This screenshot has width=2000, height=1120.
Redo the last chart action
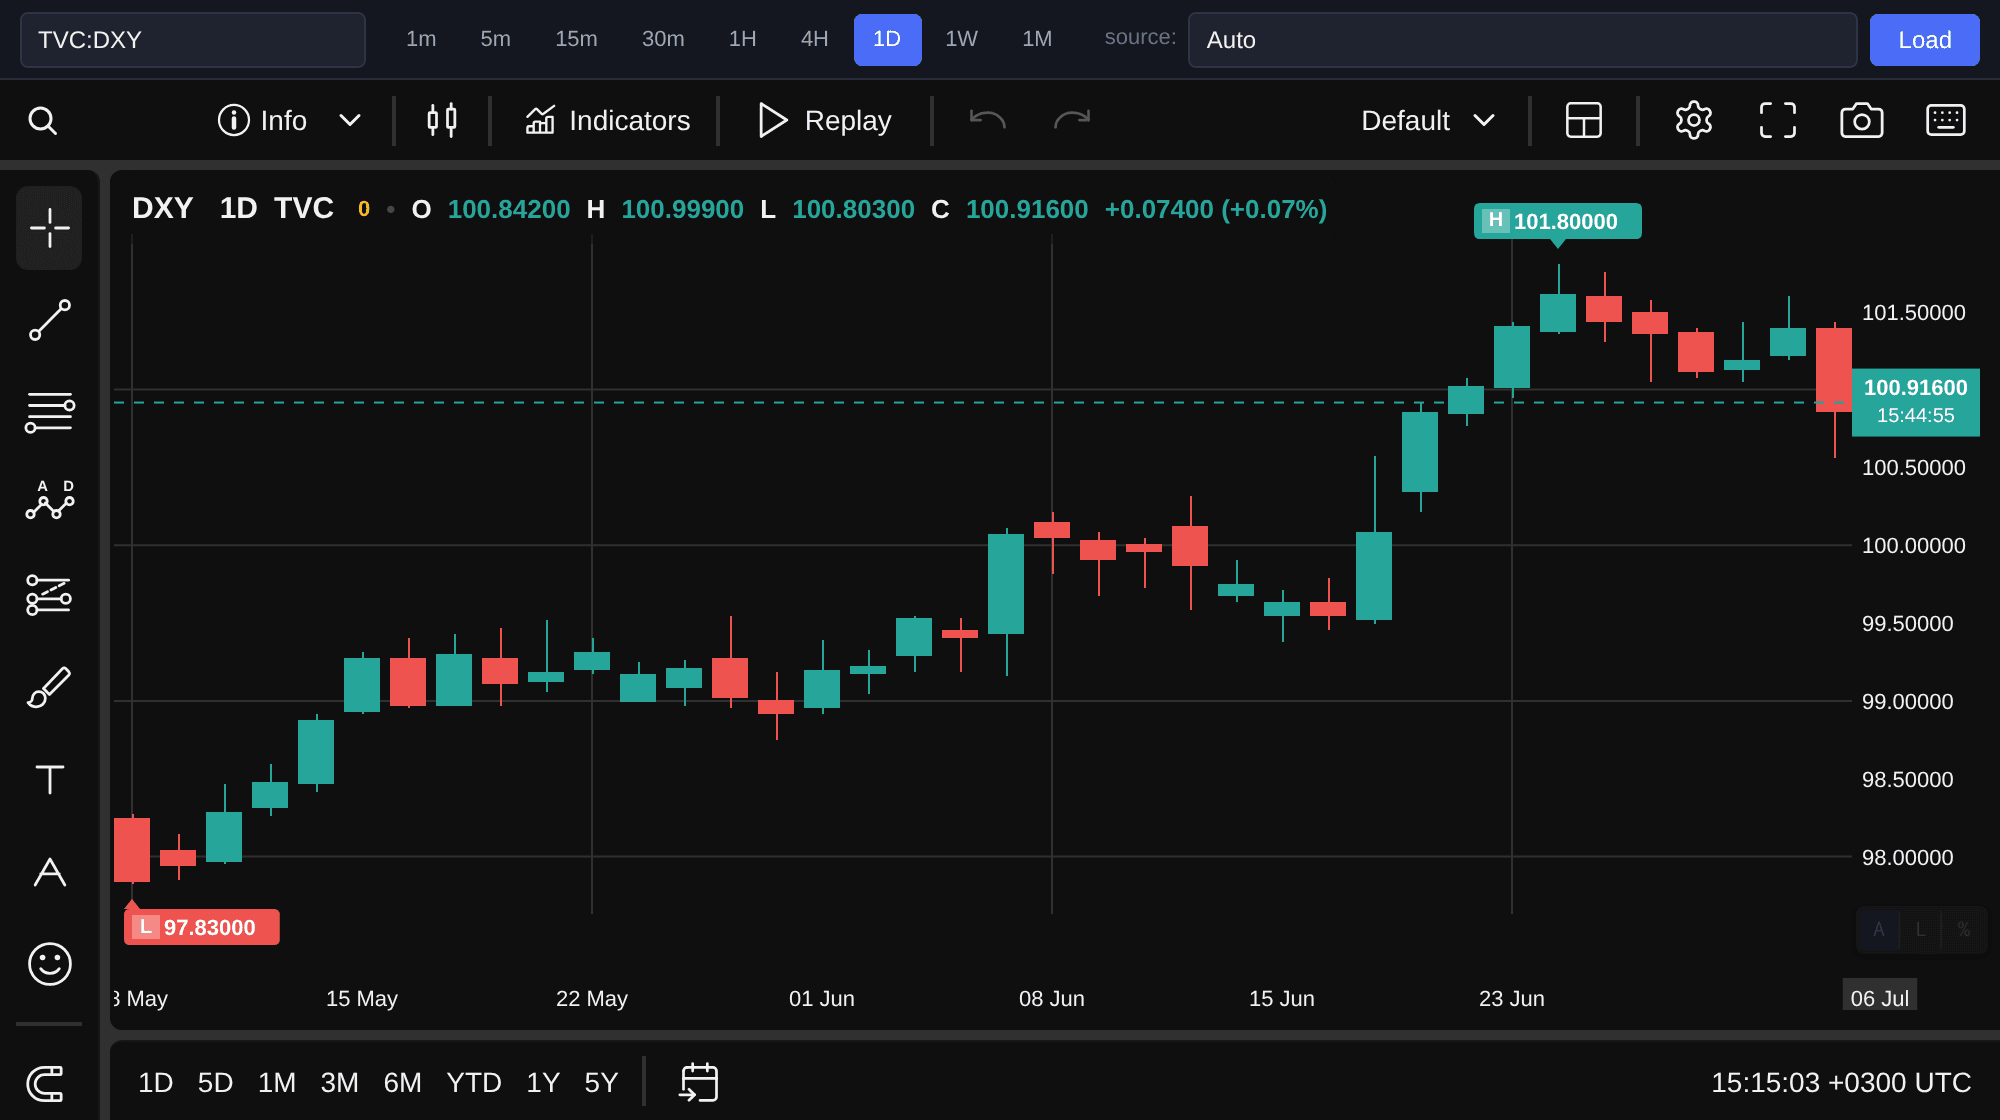coord(1072,121)
